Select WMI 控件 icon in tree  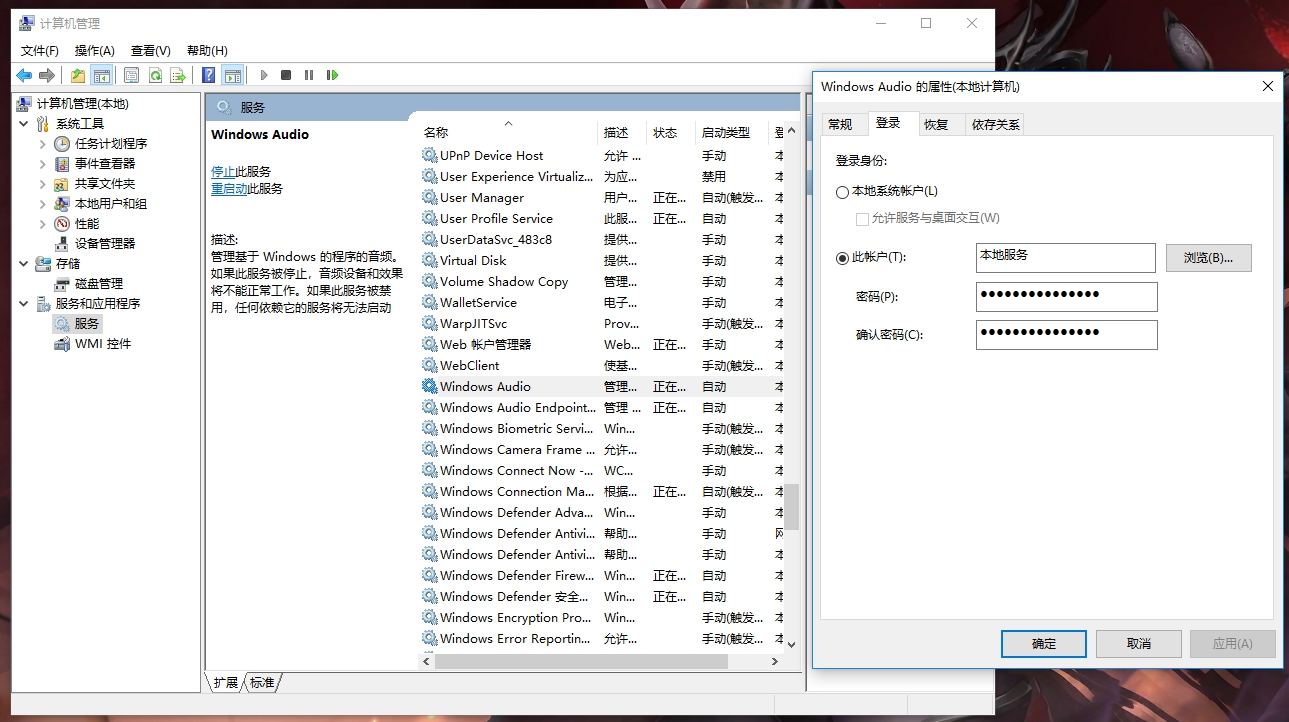click(x=62, y=344)
